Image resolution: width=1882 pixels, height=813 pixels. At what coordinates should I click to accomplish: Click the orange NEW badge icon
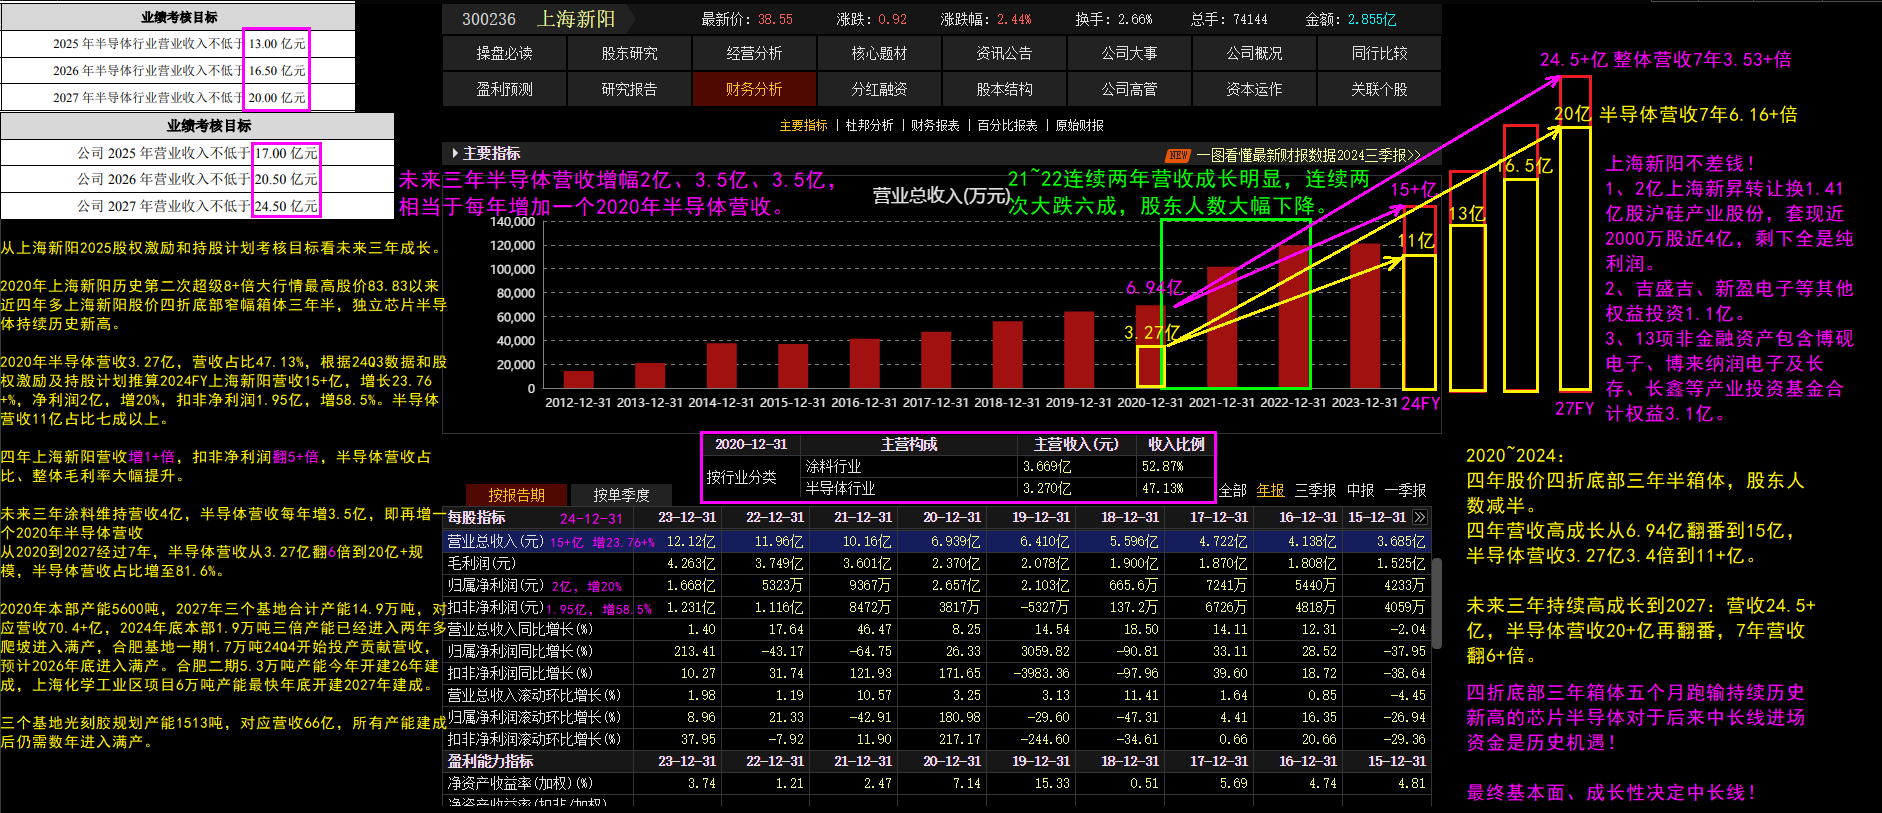tap(1178, 155)
